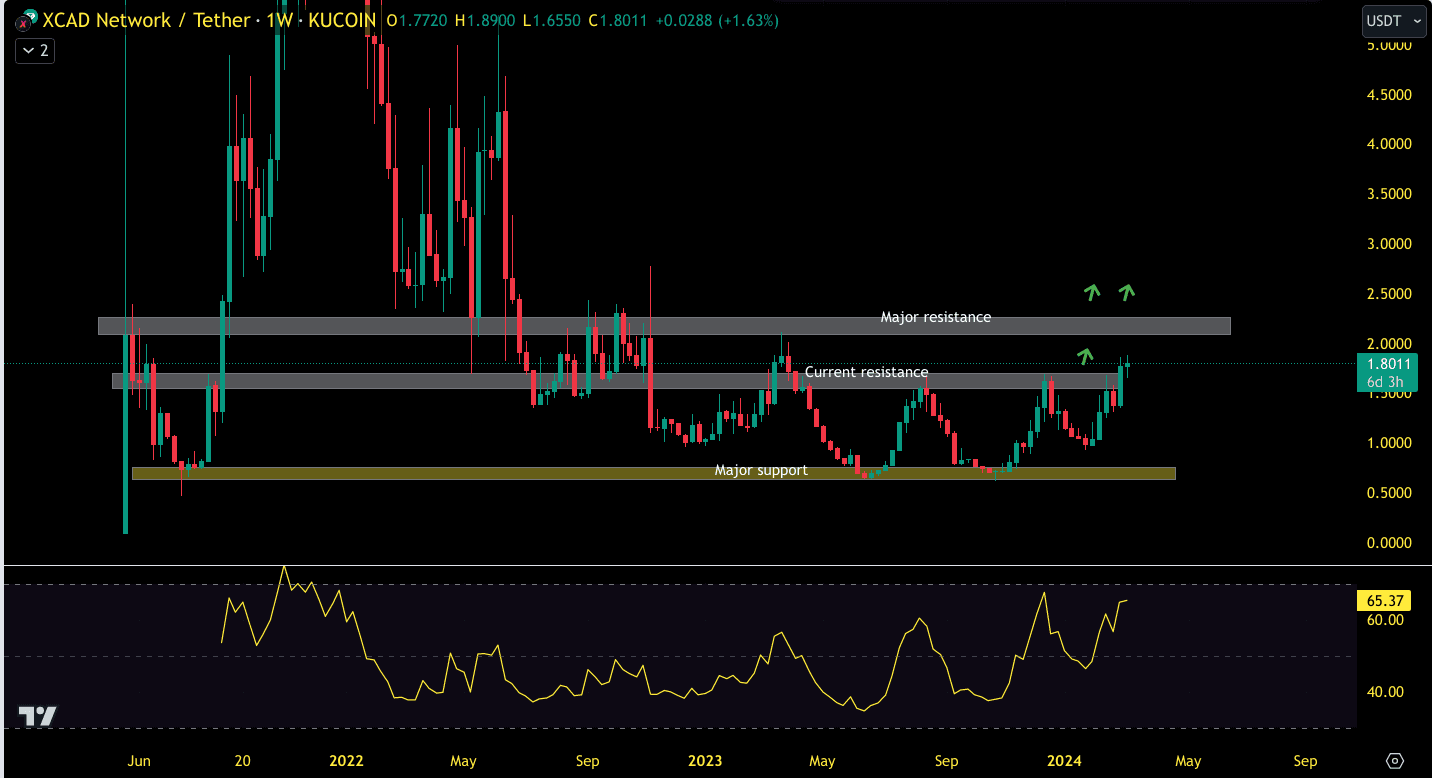Click the 1.0000 price axis label

point(1391,443)
